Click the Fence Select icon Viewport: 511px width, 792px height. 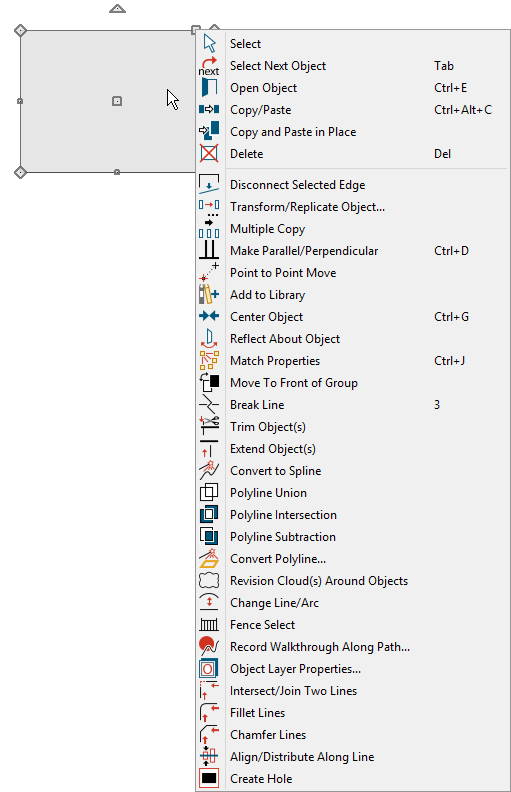(x=209, y=625)
